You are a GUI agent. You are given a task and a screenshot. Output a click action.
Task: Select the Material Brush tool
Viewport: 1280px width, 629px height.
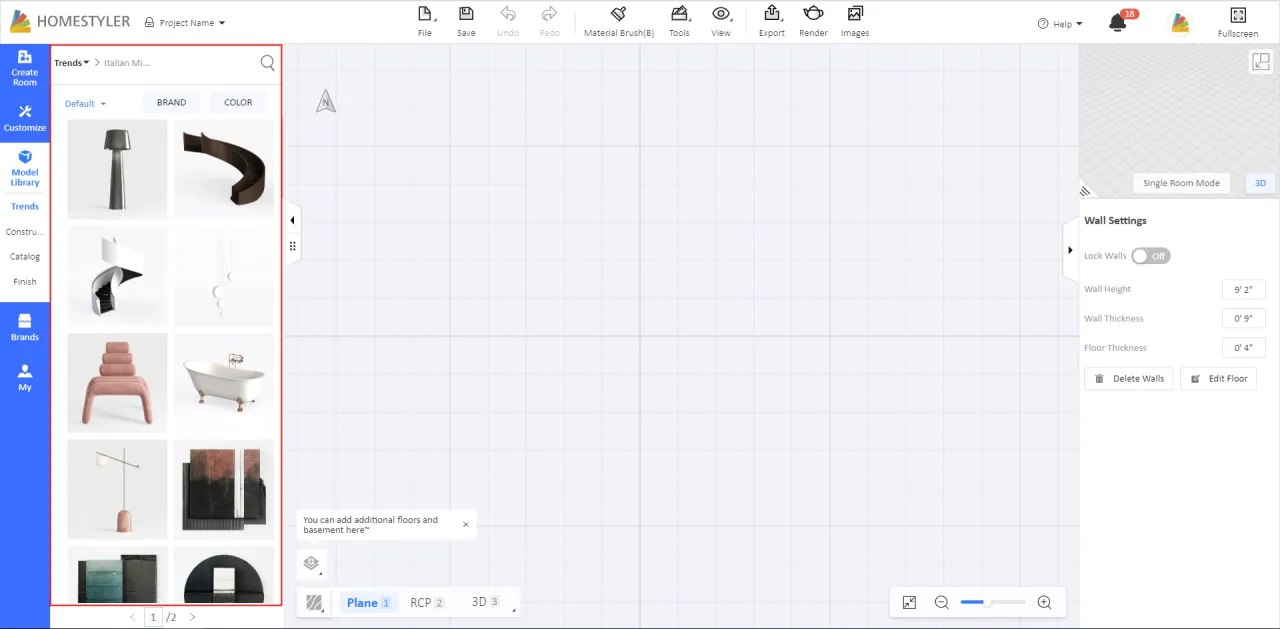click(618, 14)
